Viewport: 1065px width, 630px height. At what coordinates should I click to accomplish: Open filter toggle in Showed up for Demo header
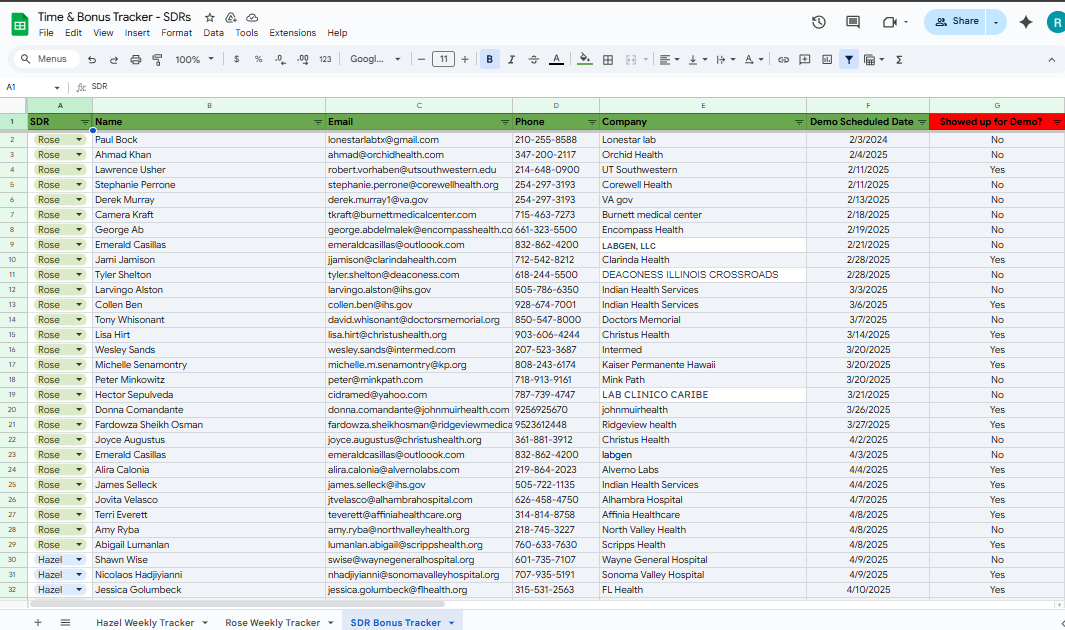pyautogui.click(x=1057, y=122)
